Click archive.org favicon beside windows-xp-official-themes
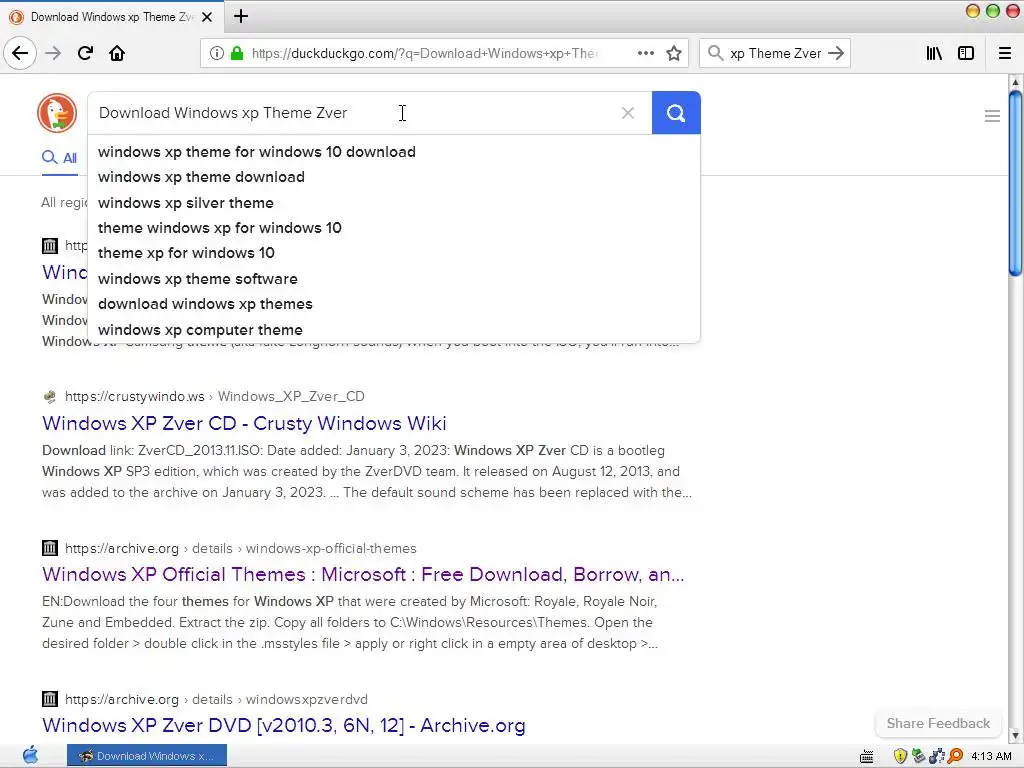The height and width of the screenshot is (768, 1024). (x=50, y=548)
